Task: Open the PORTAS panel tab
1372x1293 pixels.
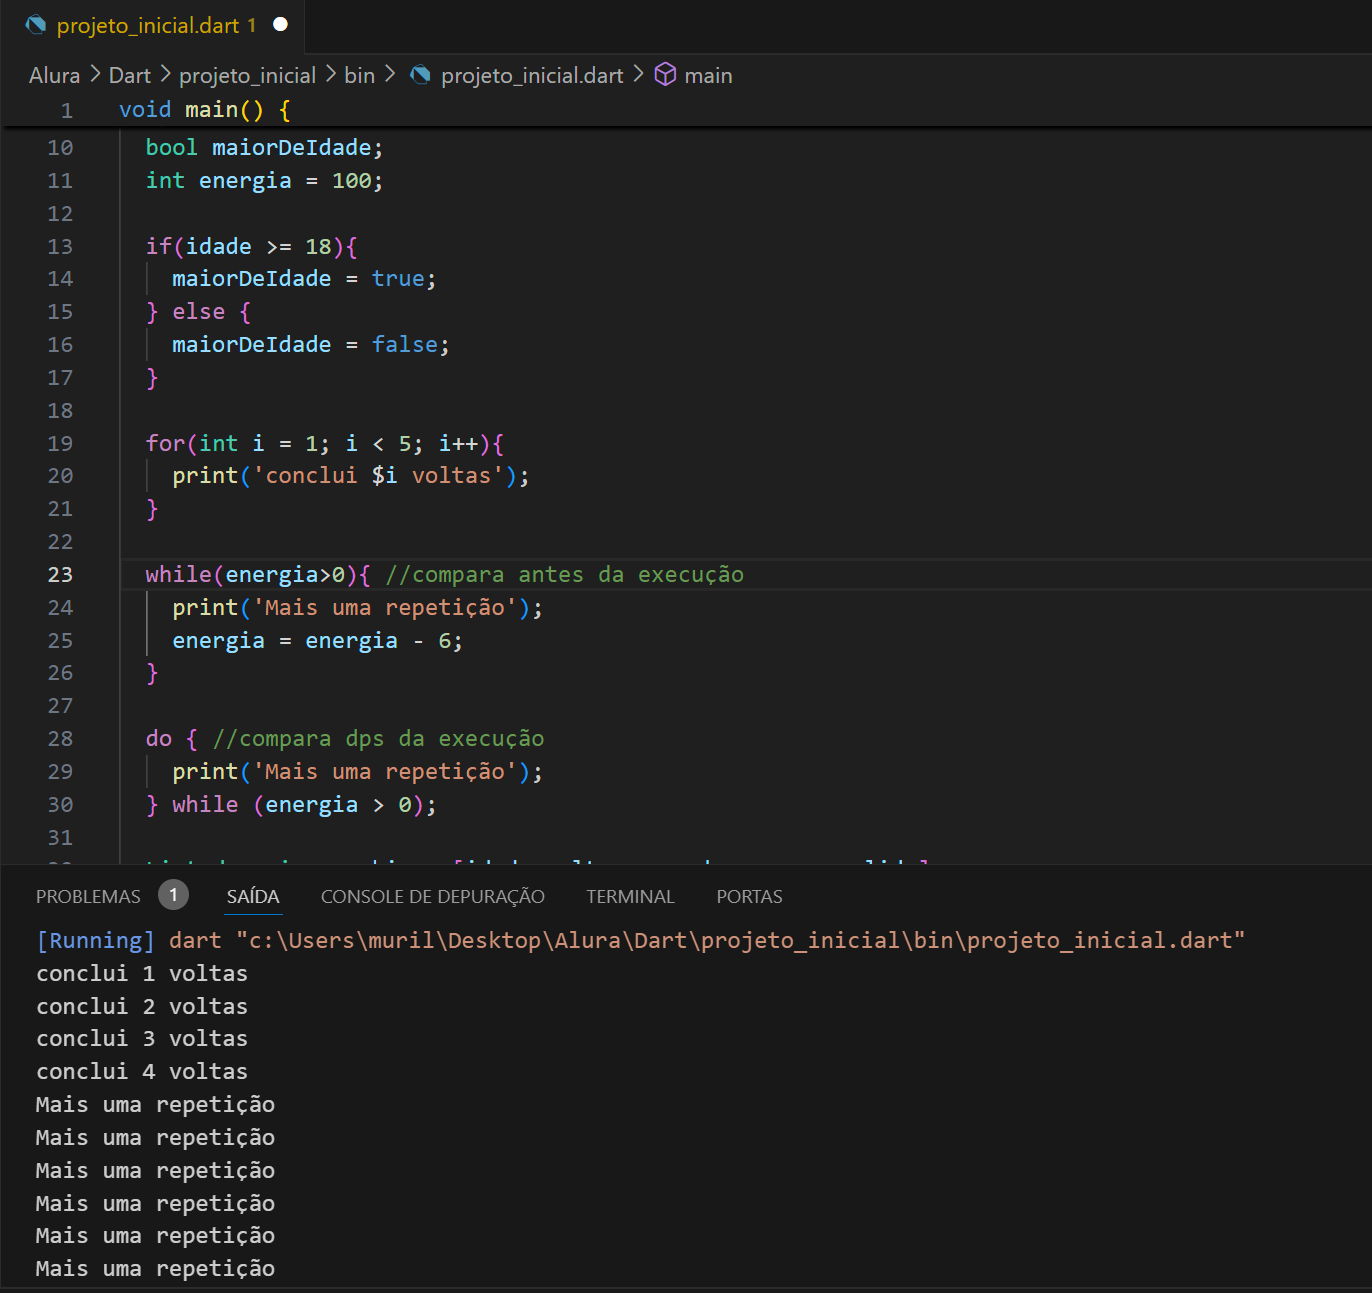Action: (x=749, y=897)
